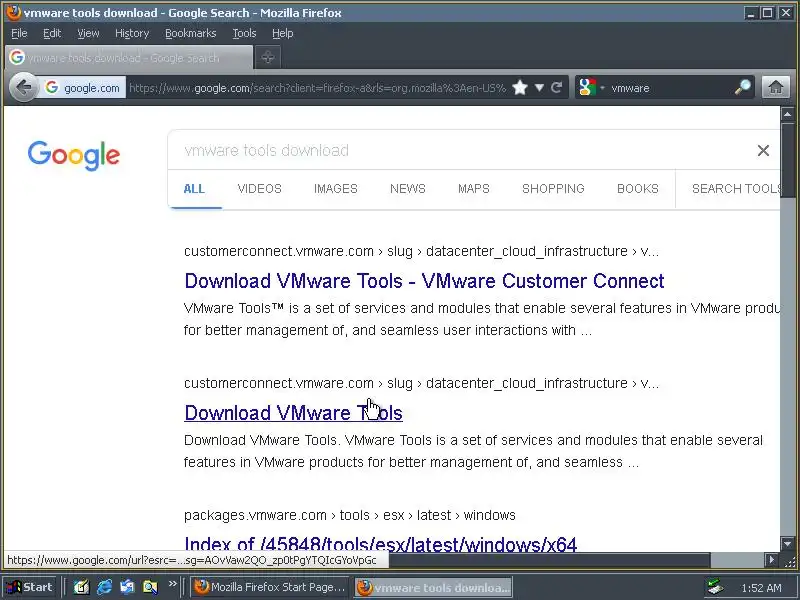Switch to the VIDEOS results tab
Image resolution: width=800 pixels, height=600 pixels.
259,189
